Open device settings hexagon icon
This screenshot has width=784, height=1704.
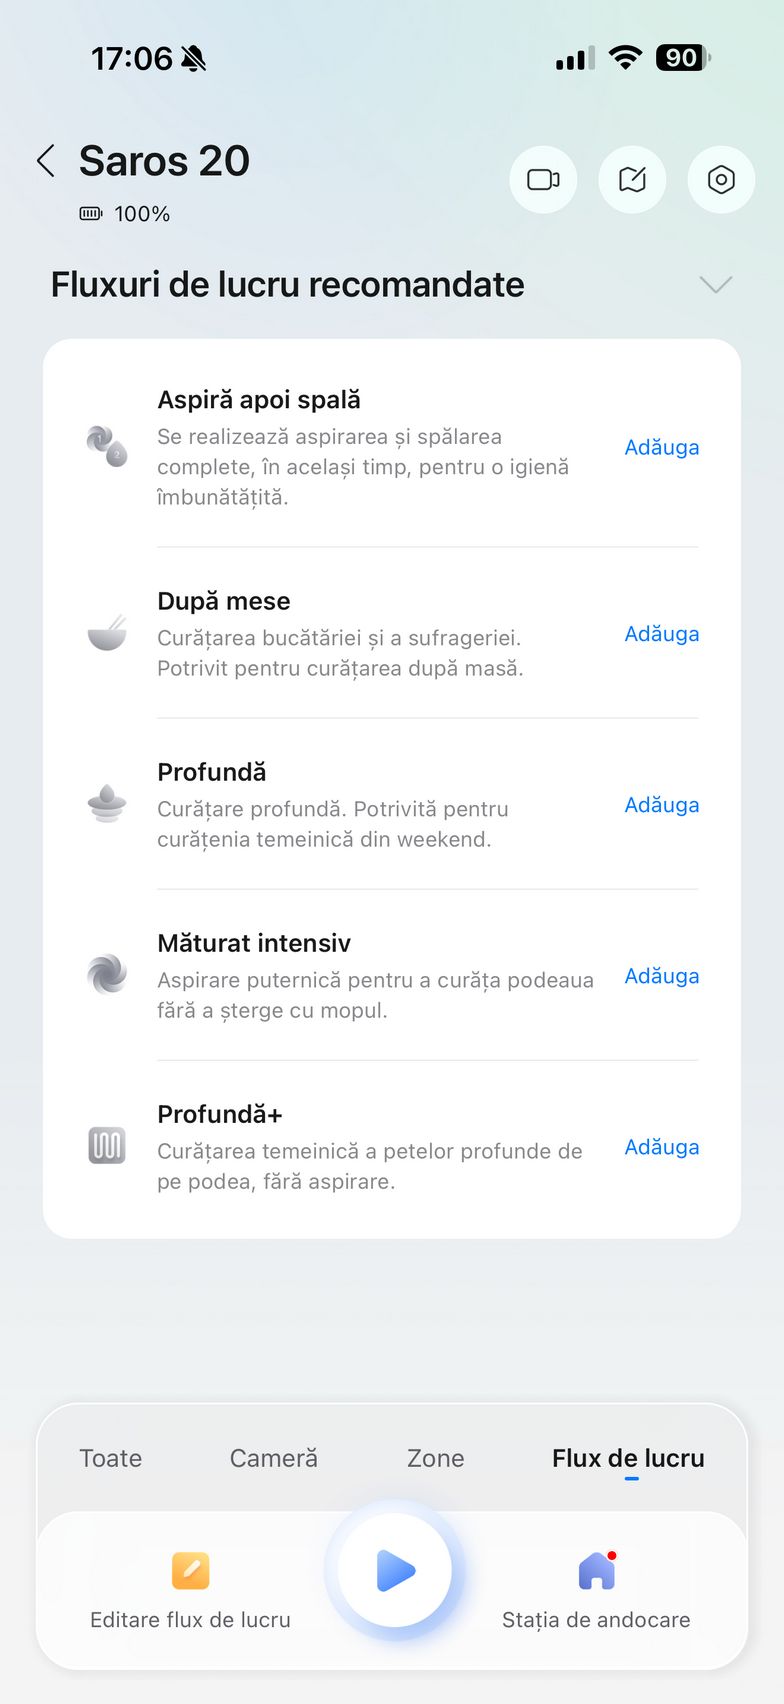pyautogui.click(x=721, y=180)
